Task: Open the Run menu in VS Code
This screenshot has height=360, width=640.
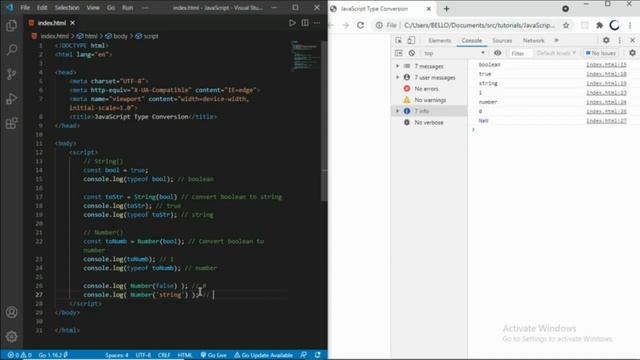Action: coord(128,7)
